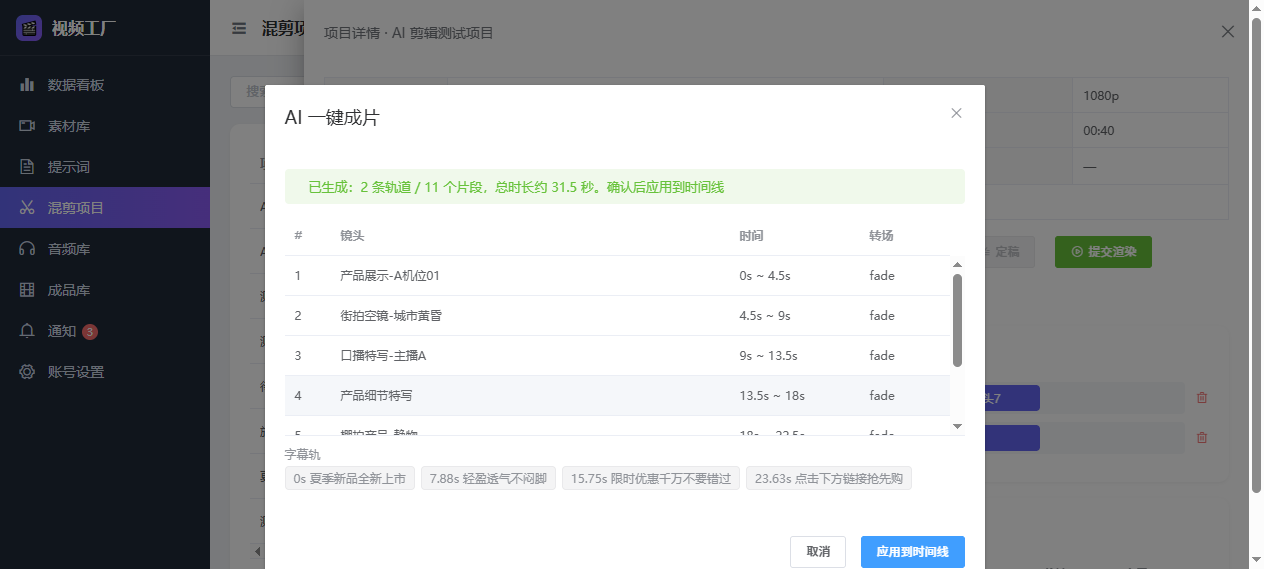Screen dimensions: 1264x569
Task: Click the fade transition in row 1
Action: 882,276
